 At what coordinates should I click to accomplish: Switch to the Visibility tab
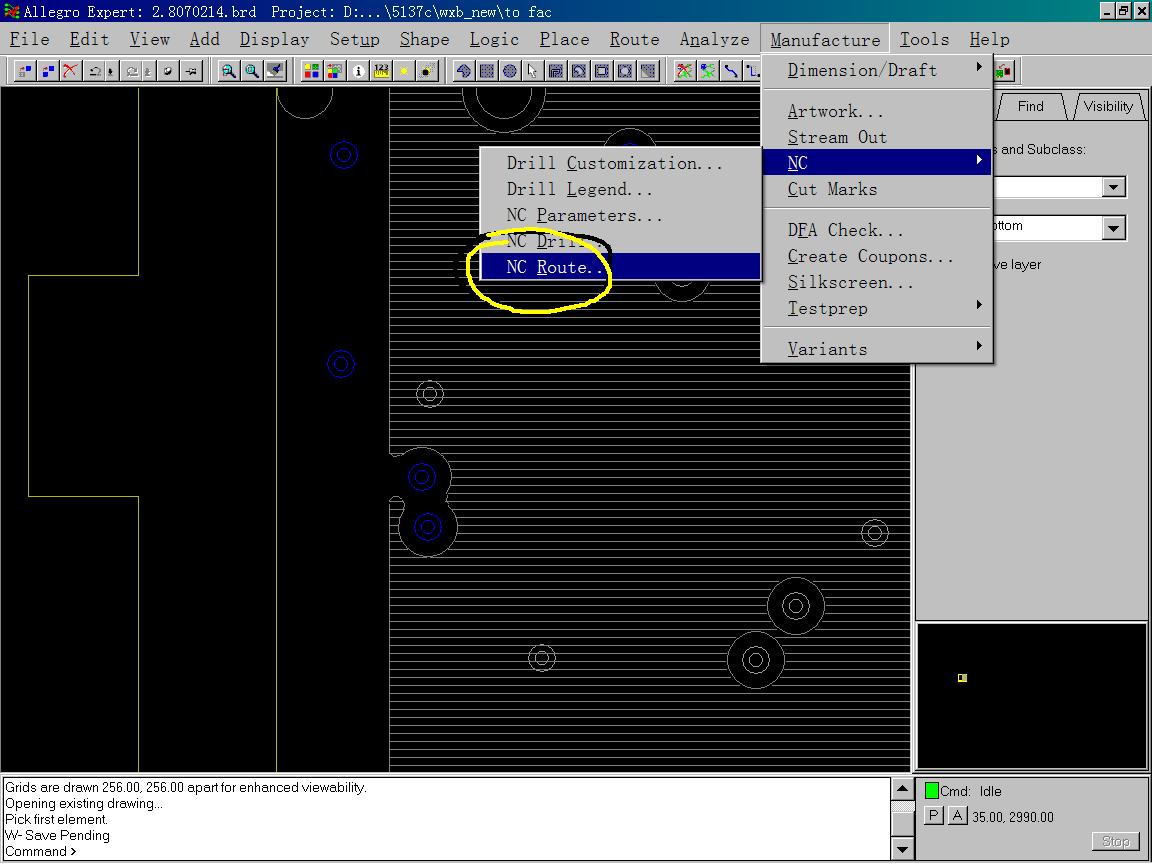click(x=1108, y=107)
